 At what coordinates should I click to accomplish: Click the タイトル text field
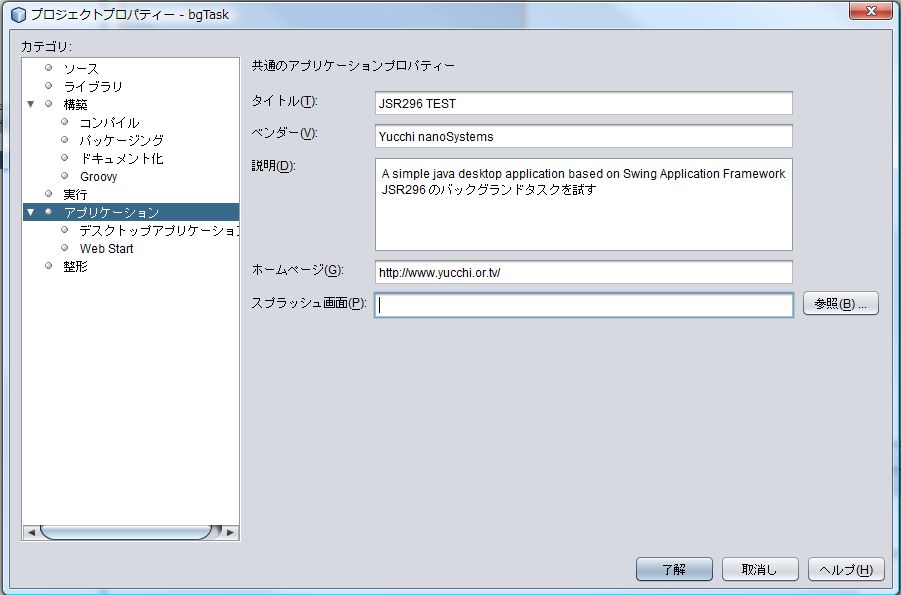tap(583, 103)
